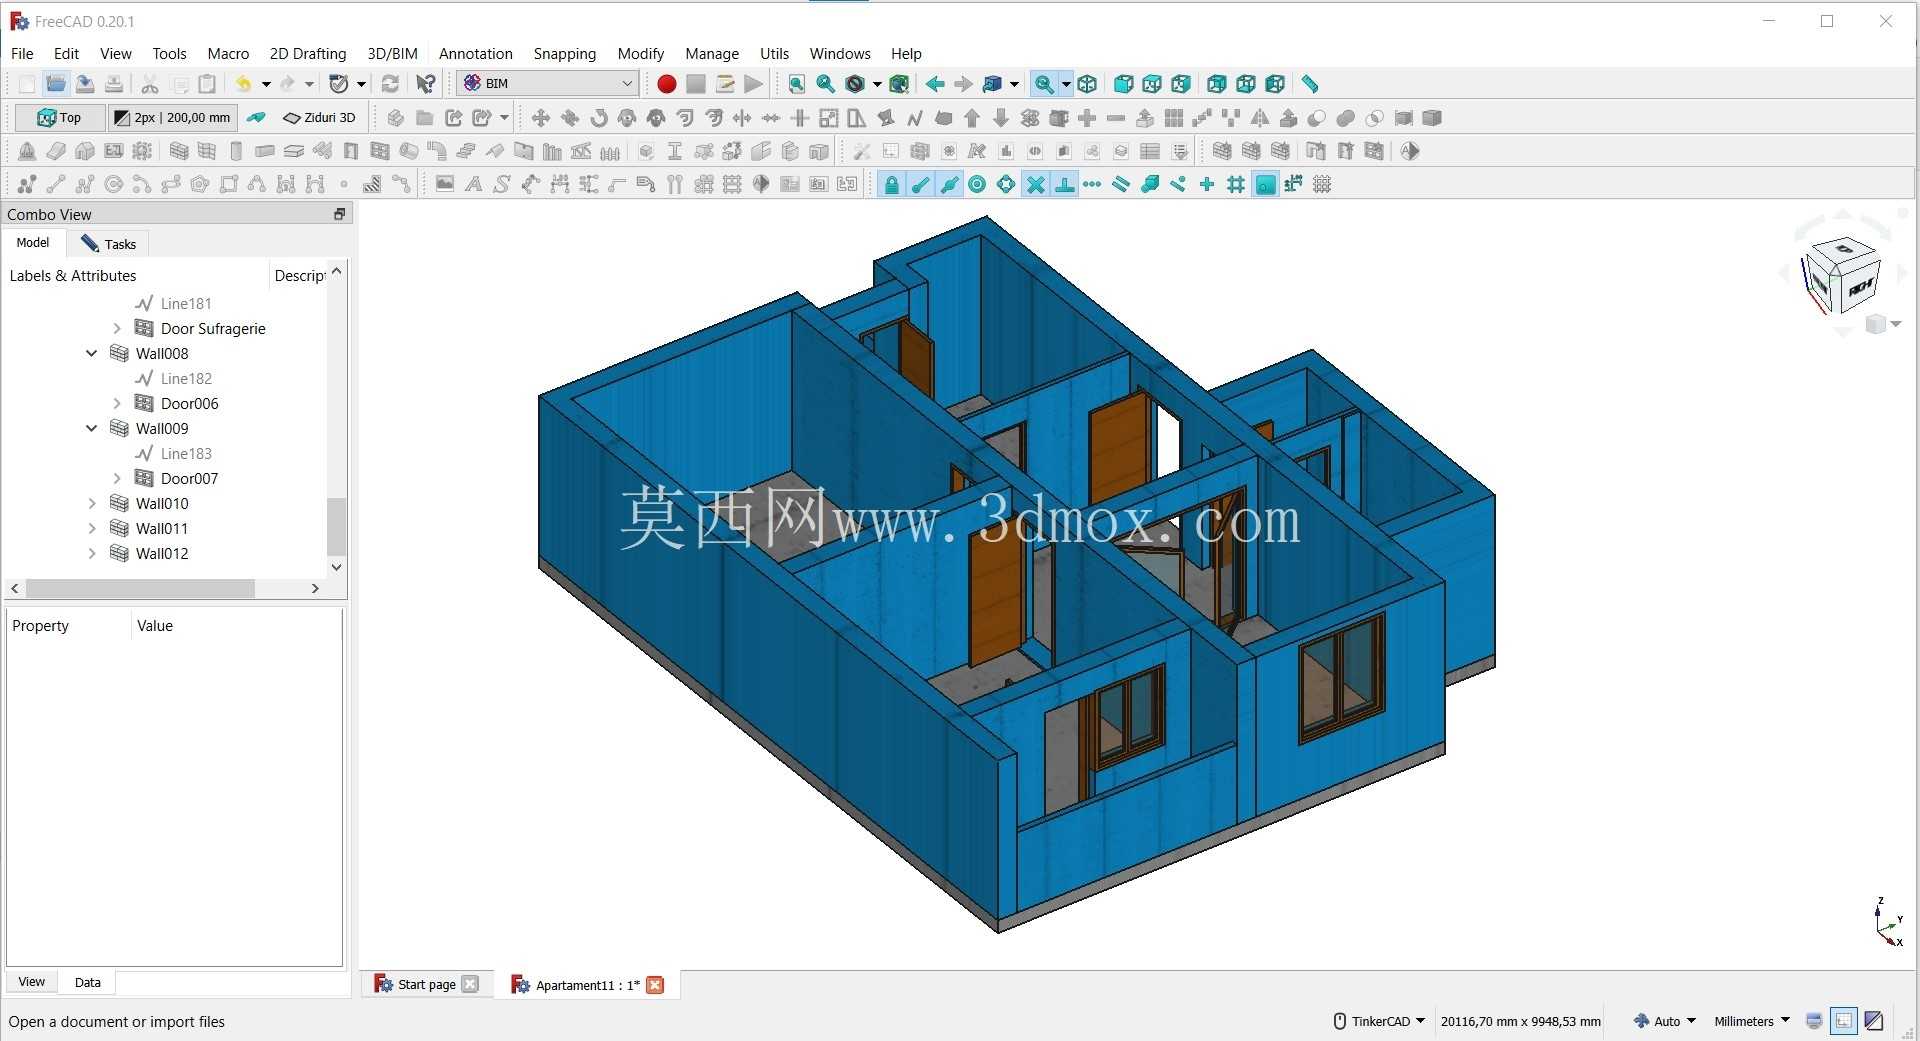
Task: Close the Apartament11 document tab
Action: click(x=655, y=985)
